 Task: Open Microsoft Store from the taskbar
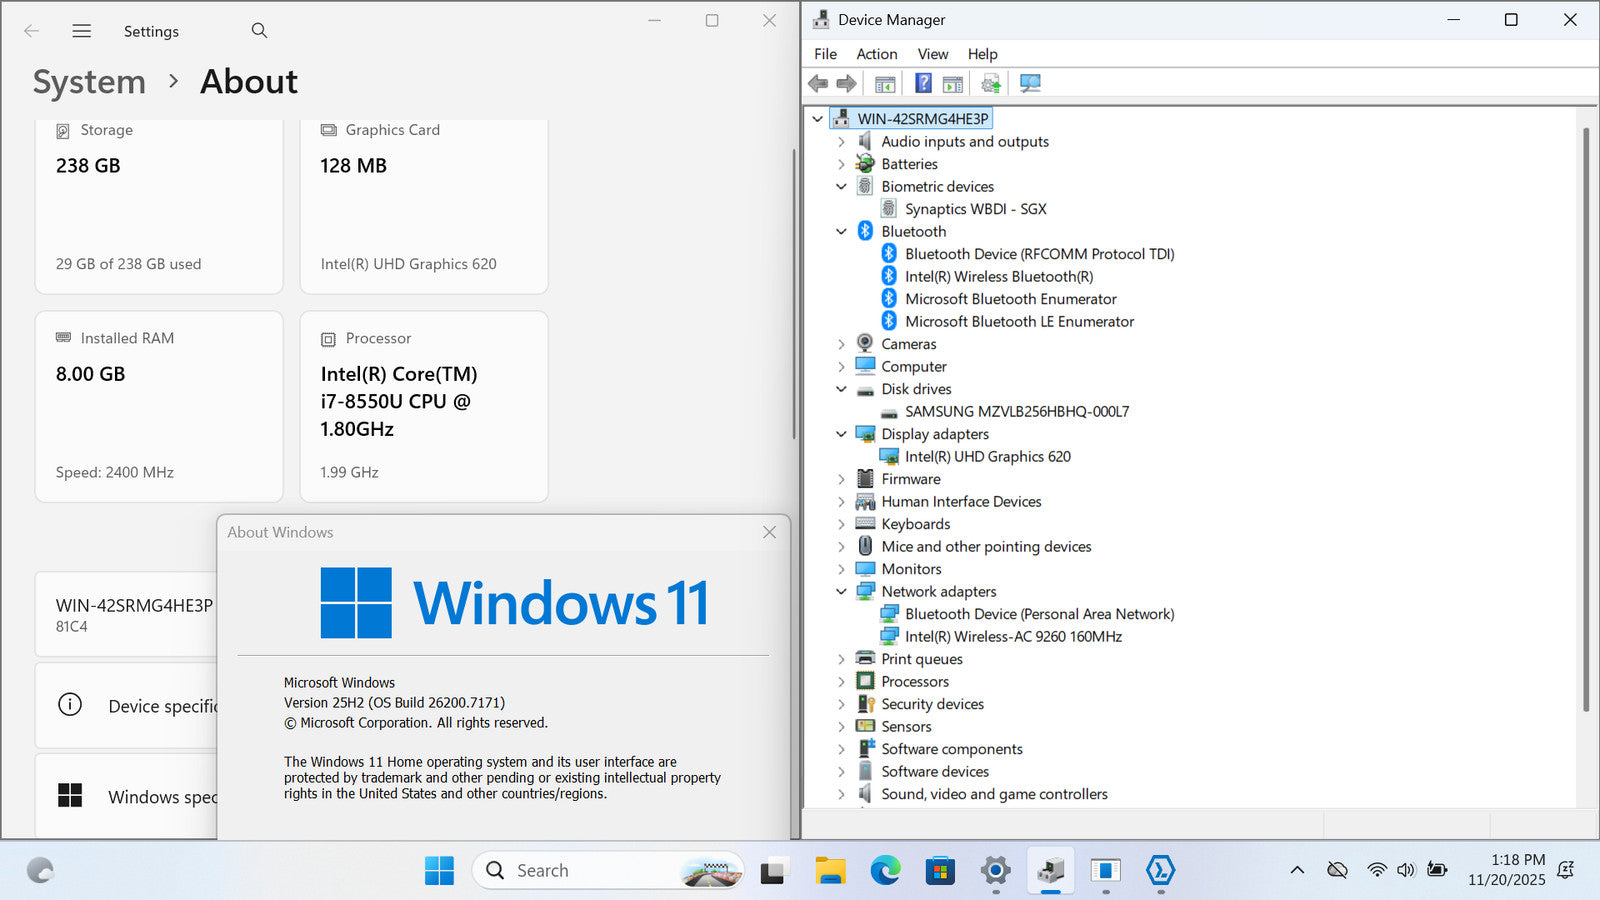tap(940, 871)
